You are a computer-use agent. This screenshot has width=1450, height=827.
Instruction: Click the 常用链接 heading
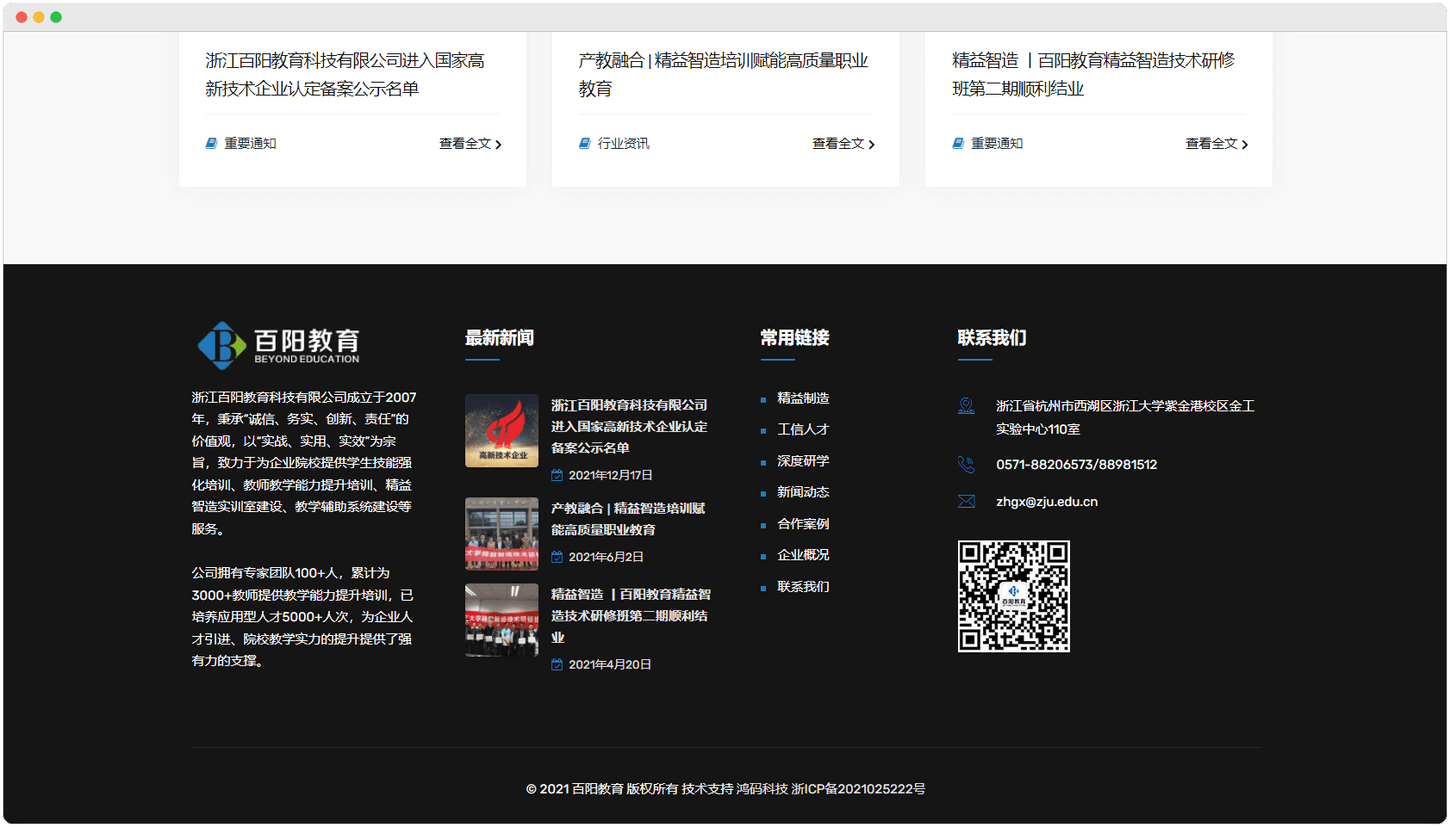[x=795, y=338]
